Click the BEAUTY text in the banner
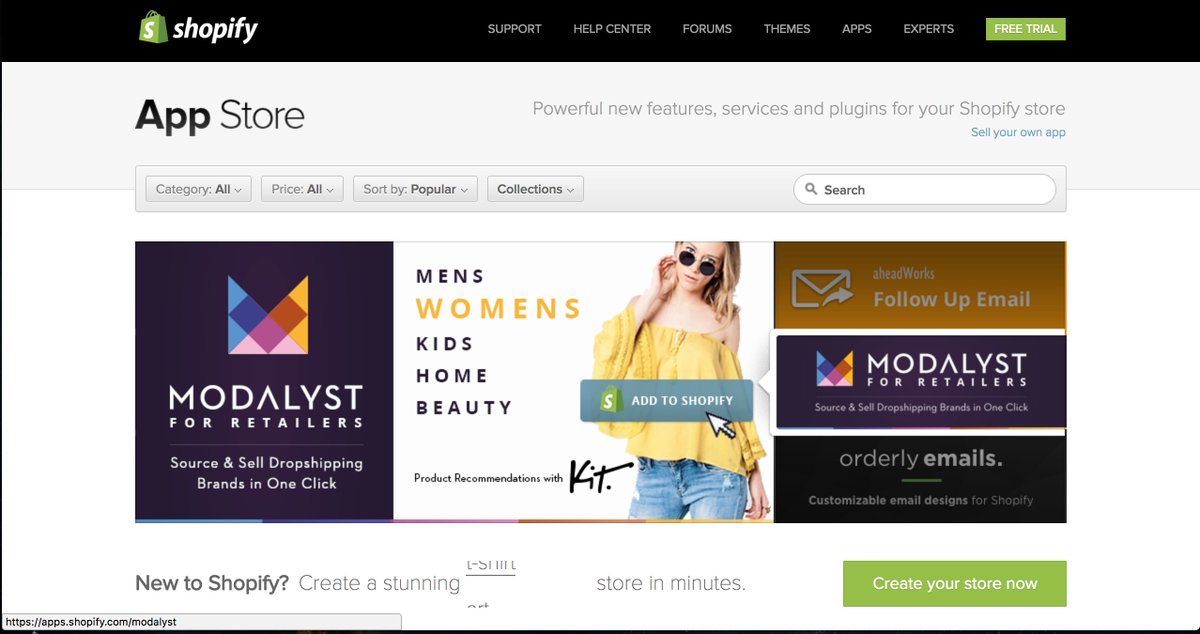Image resolution: width=1200 pixels, height=634 pixels. [464, 408]
